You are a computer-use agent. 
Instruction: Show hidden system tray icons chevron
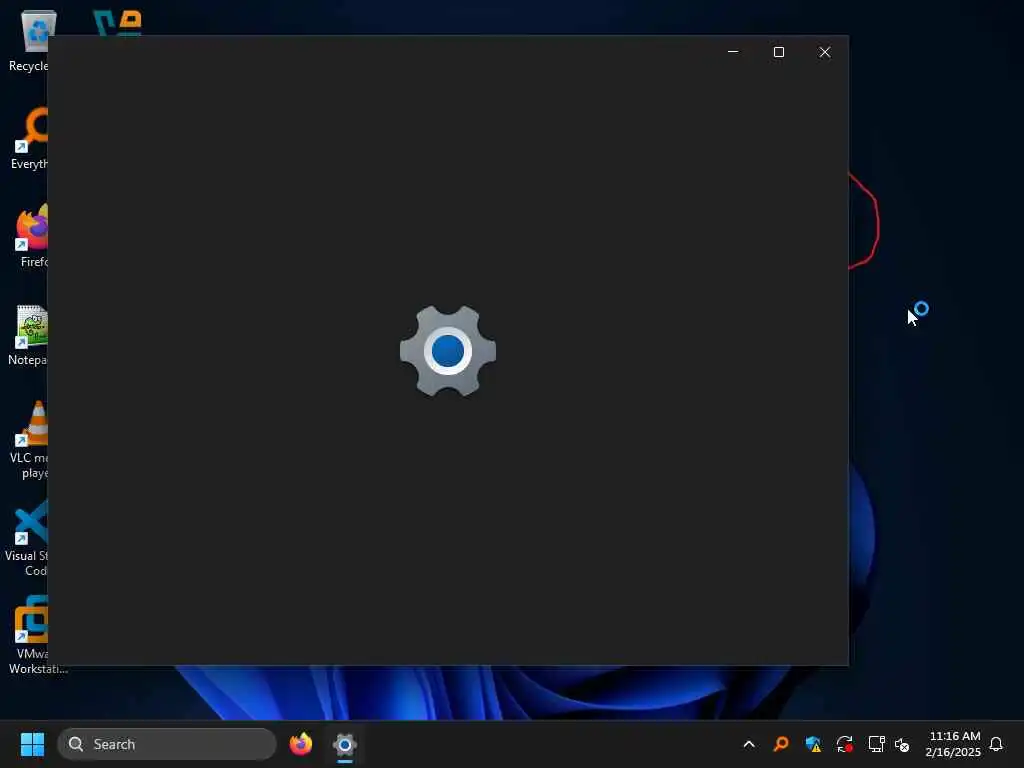(749, 744)
